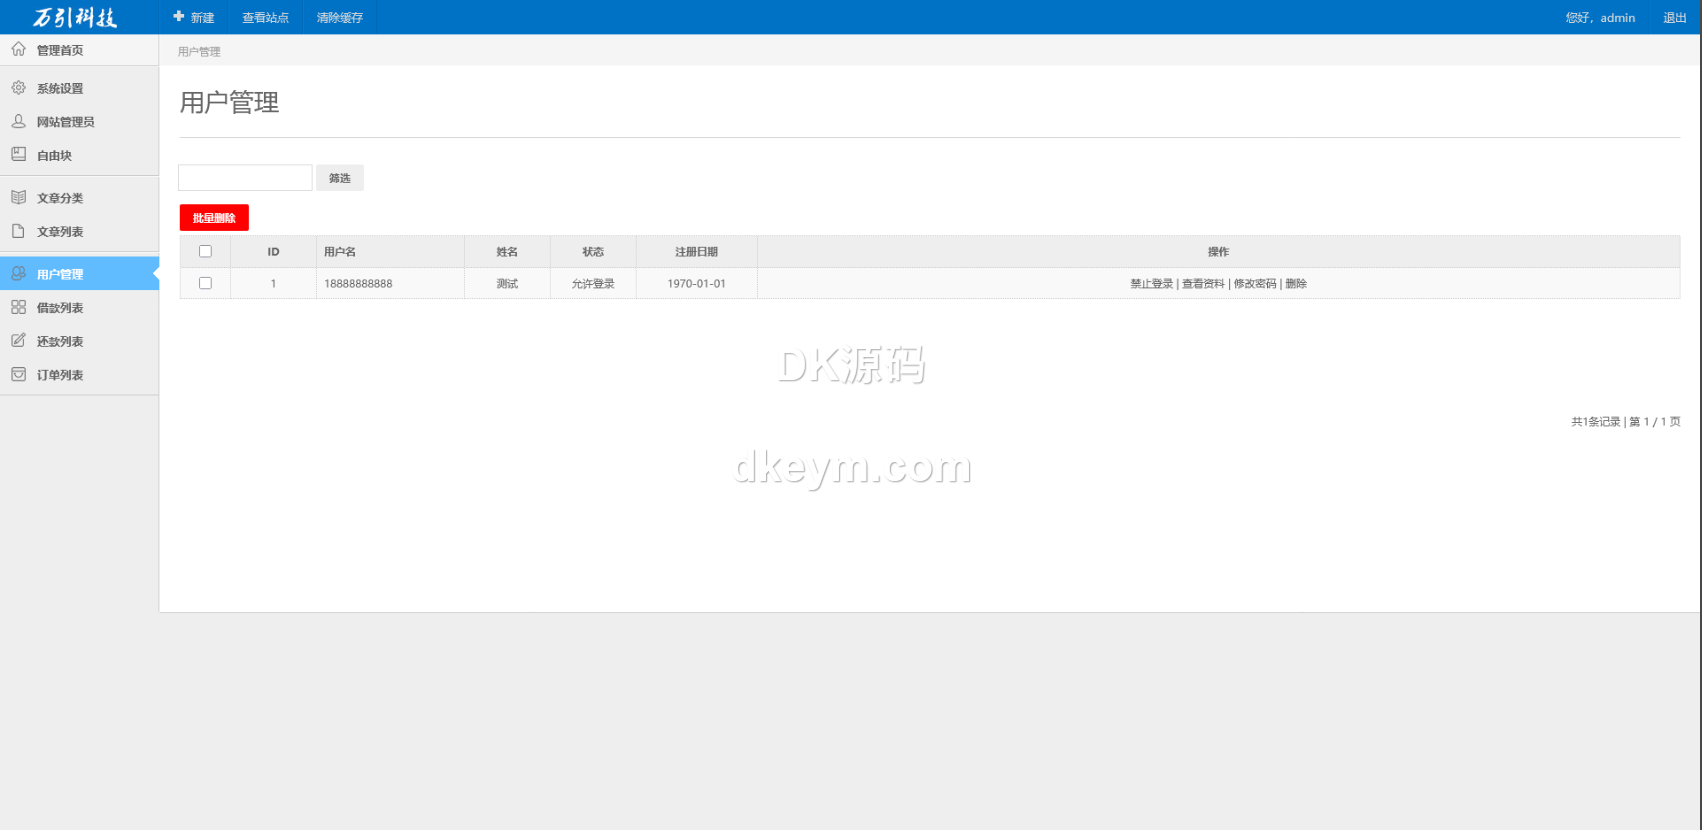The image size is (1702, 830).
Task: Click the block icon beside 自由块
Action: tap(18, 154)
